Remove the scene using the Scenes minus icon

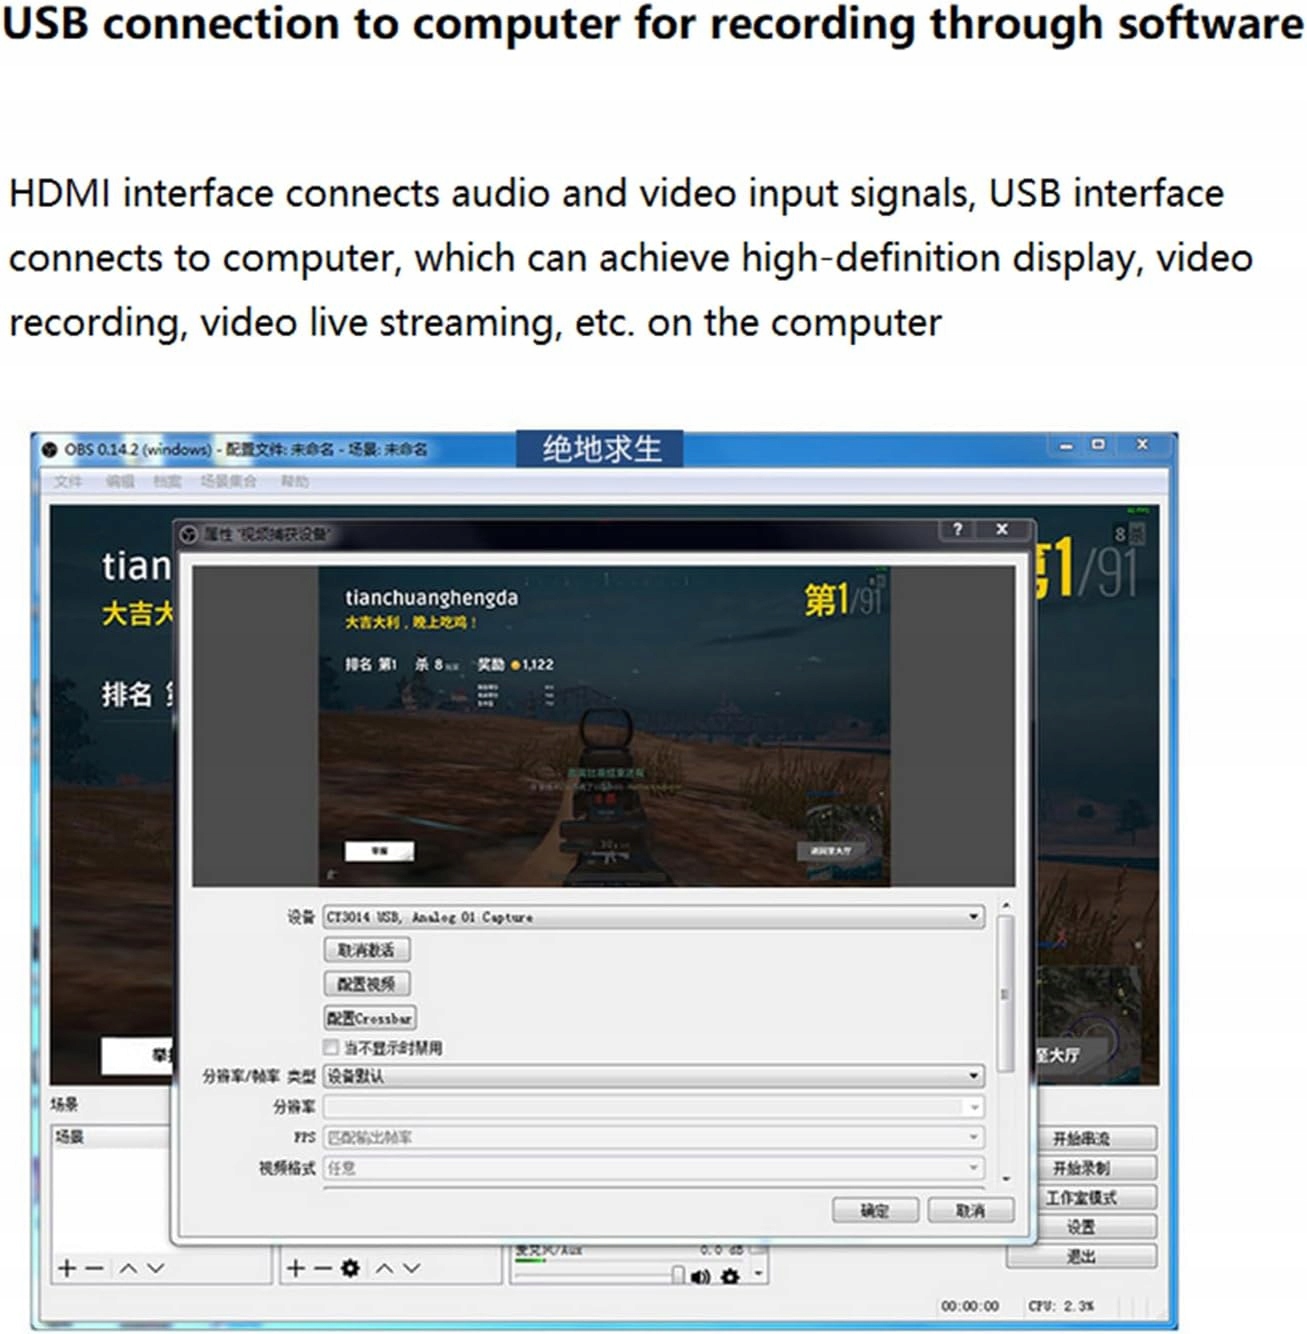coord(95,1268)
